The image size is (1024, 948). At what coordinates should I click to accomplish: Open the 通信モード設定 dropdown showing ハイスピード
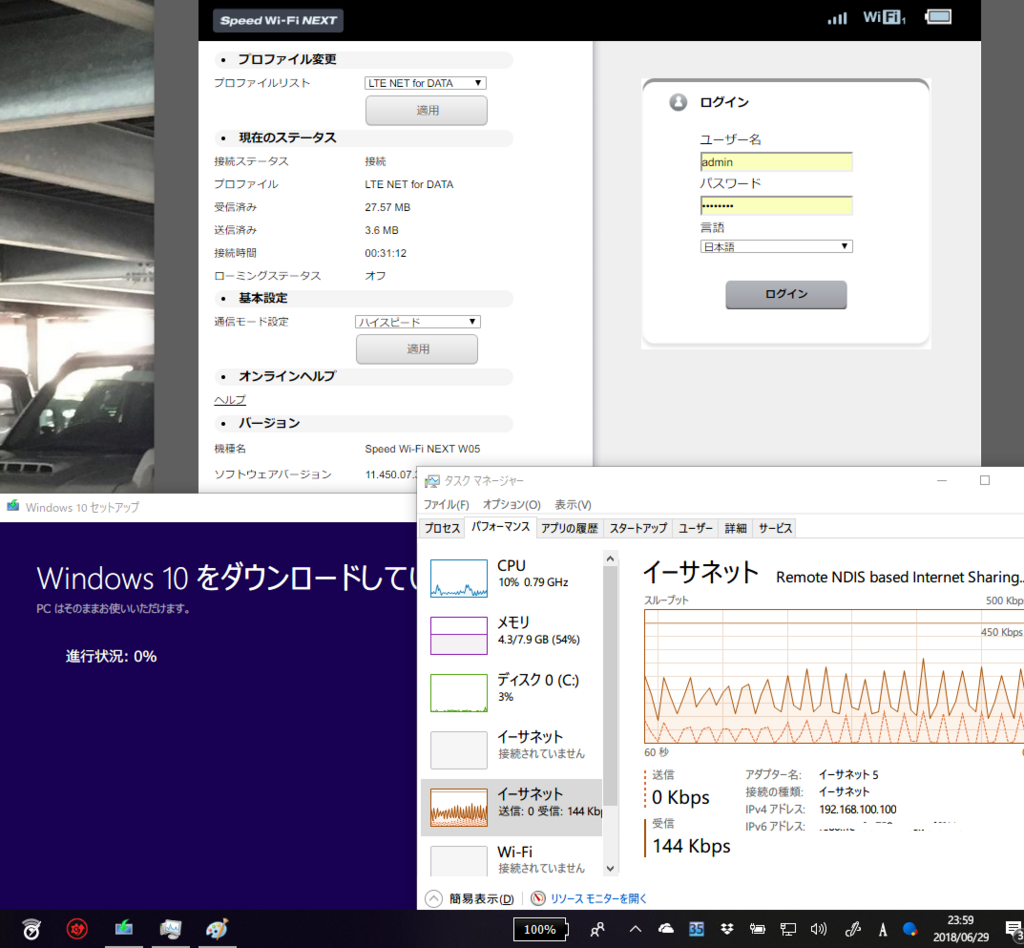(x=418, y=322)
